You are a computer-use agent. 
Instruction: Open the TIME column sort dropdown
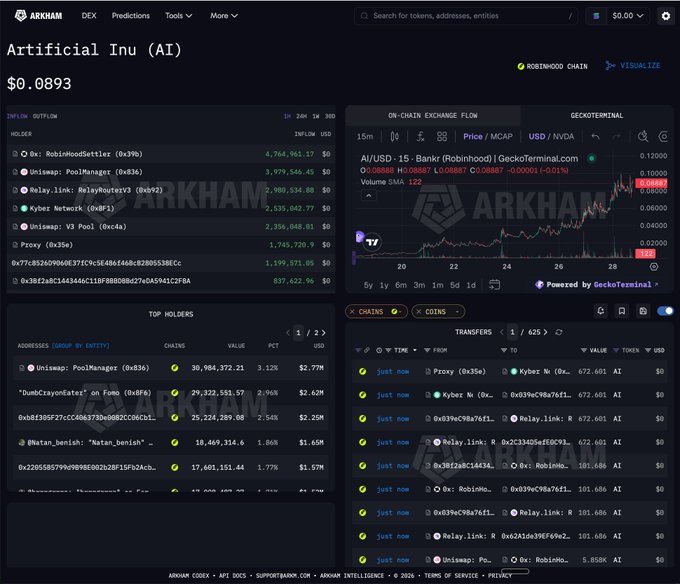tap(415, 350)
